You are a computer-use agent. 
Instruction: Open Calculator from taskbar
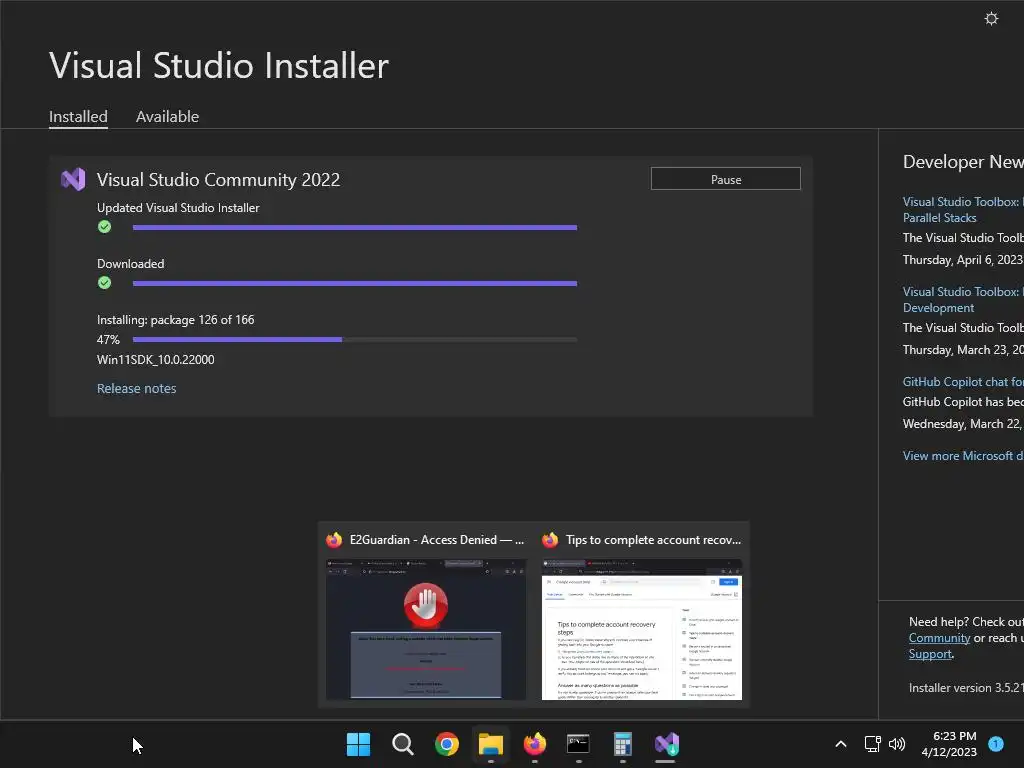click(x=622, y=744)
